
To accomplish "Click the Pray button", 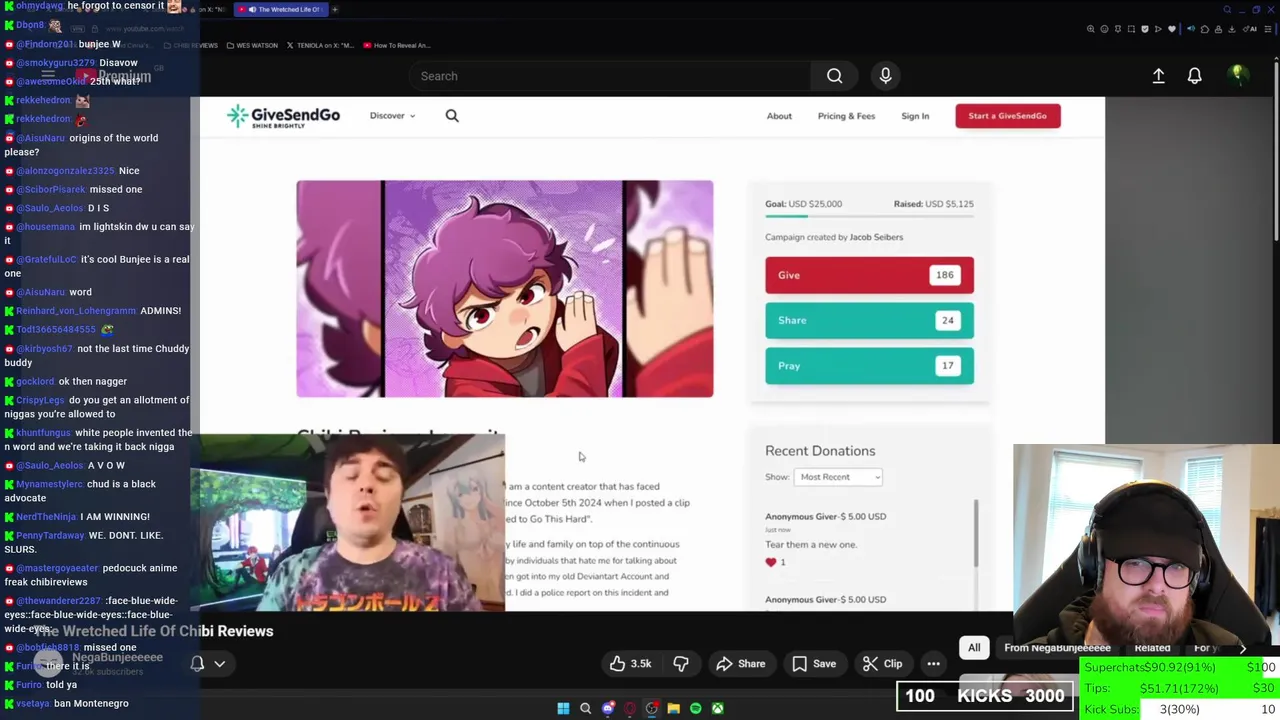I will [869, 366].
